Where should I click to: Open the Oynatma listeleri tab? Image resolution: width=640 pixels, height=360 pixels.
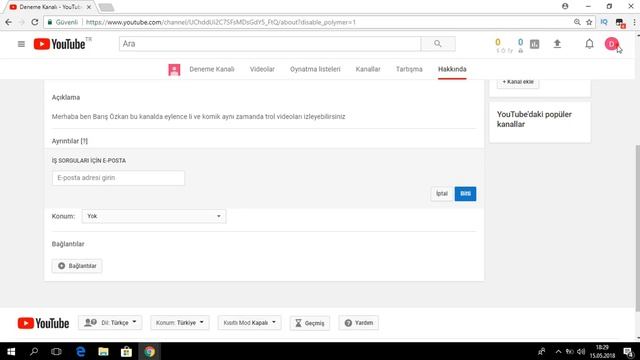[x=315, y=69]
